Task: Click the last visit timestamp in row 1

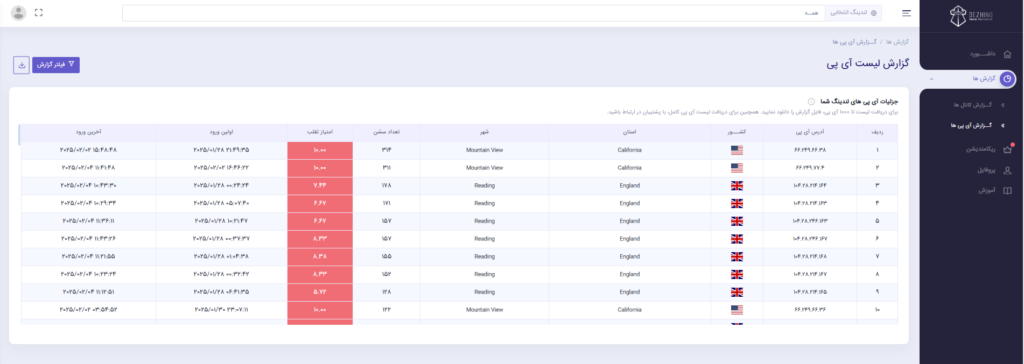Action: [88, 150]
